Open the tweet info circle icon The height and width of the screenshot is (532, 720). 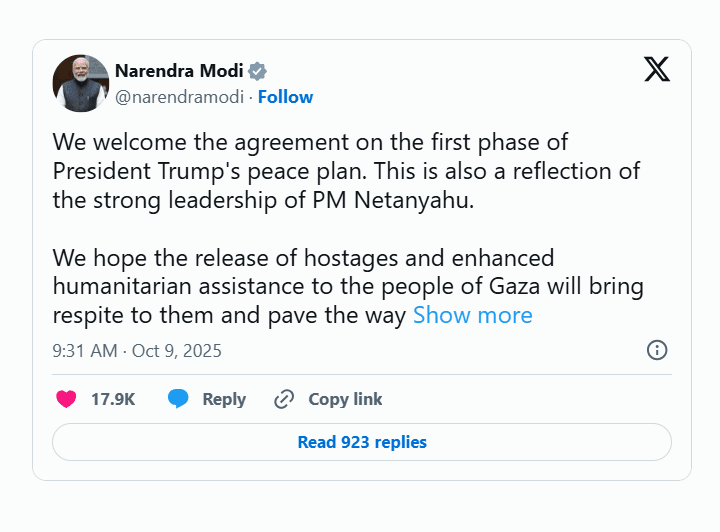[x=657, y=350]
